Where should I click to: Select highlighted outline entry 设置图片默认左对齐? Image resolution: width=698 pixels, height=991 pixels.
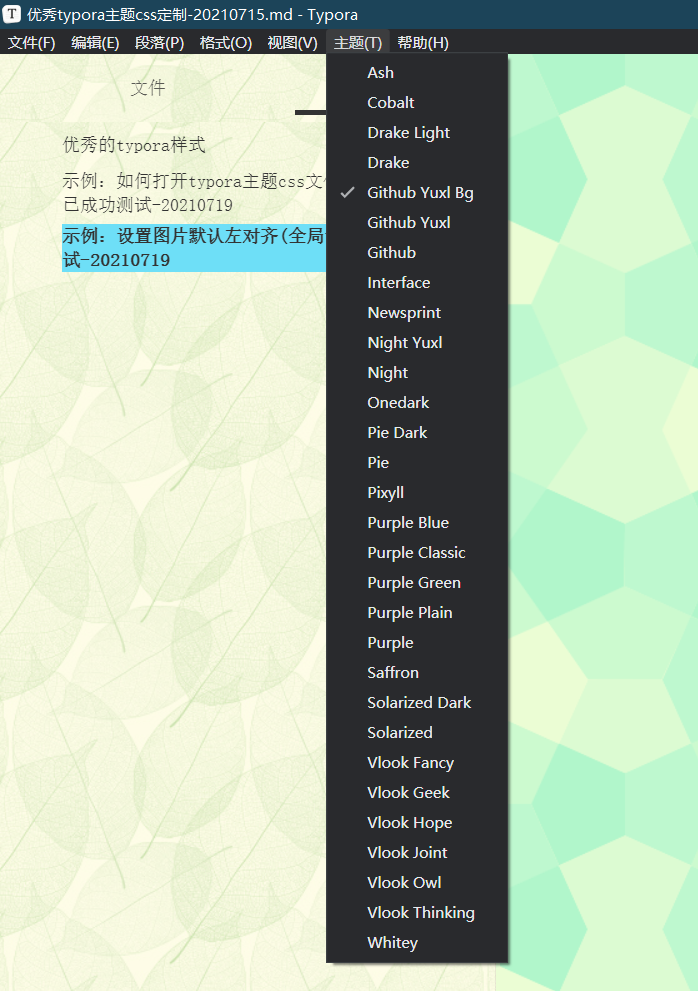[193, 248]
